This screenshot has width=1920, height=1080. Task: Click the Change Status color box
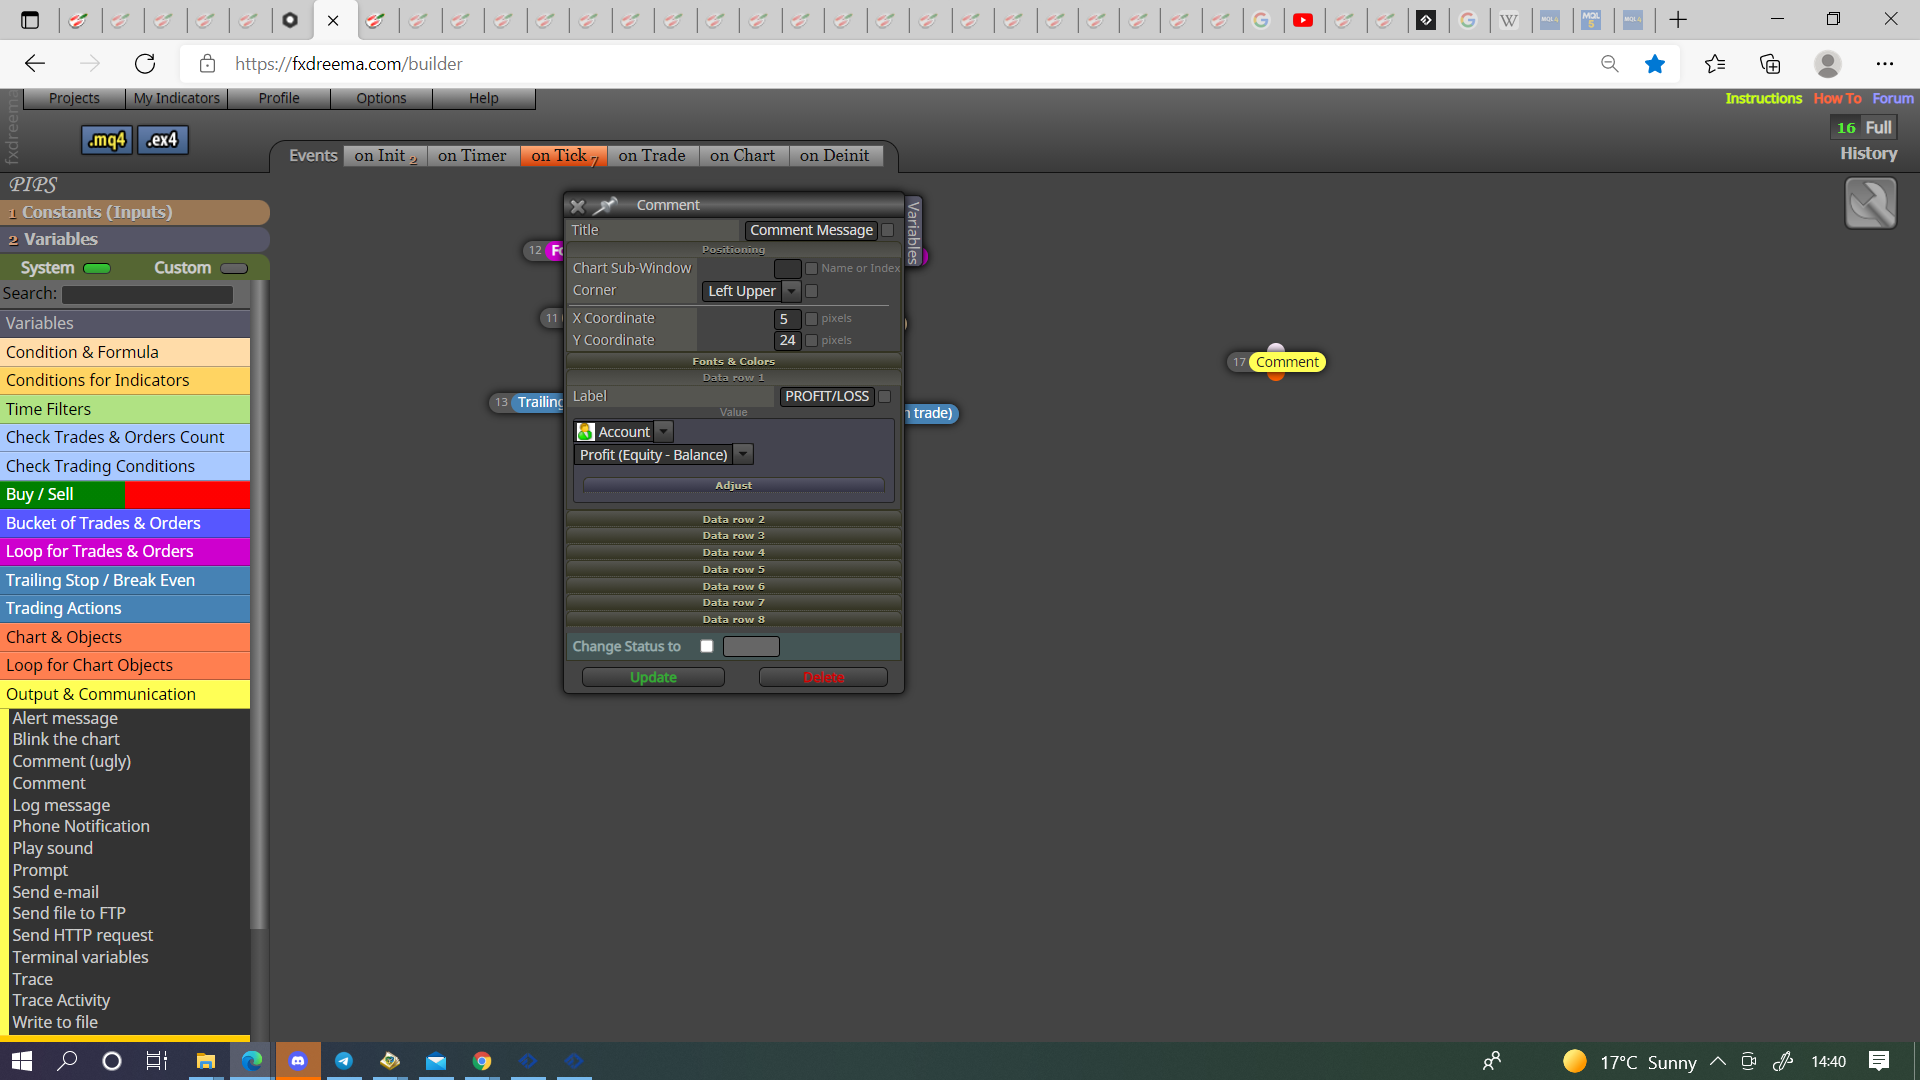pyautogui.click(x=751, y=647)
